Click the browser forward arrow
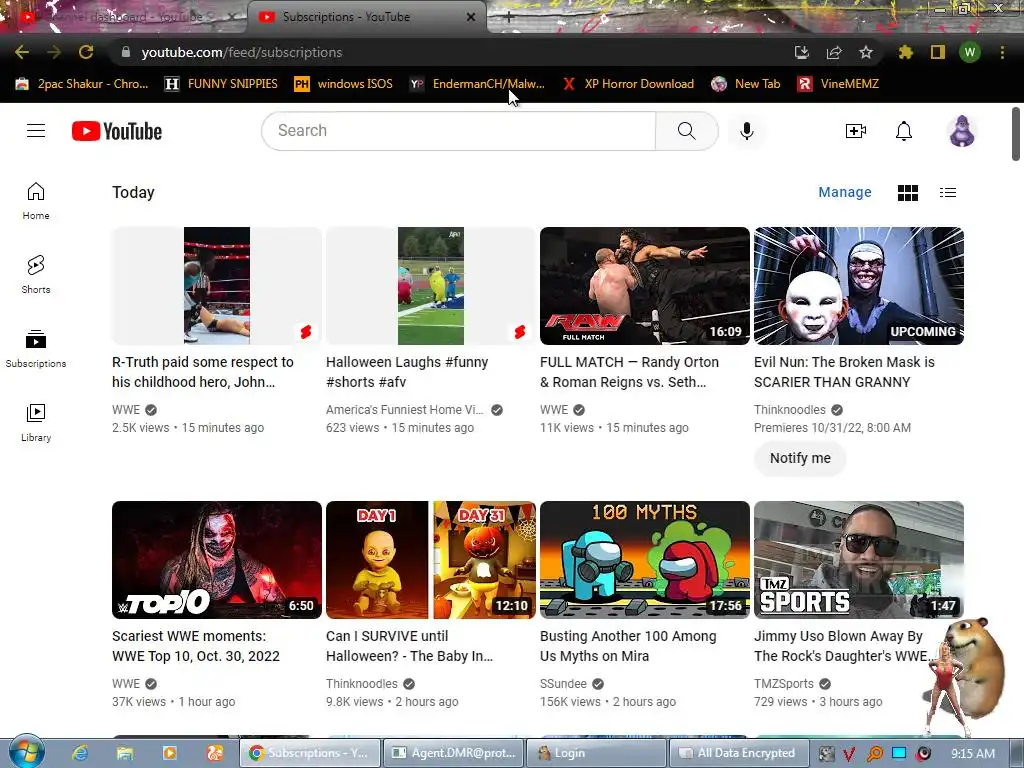 pos(54,52)
